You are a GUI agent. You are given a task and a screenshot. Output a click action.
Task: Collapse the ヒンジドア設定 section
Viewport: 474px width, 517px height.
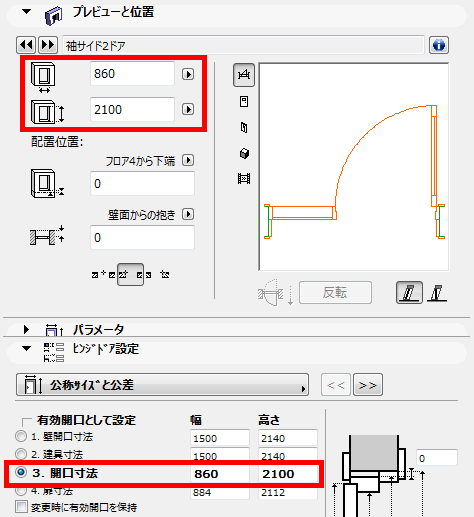26,349
